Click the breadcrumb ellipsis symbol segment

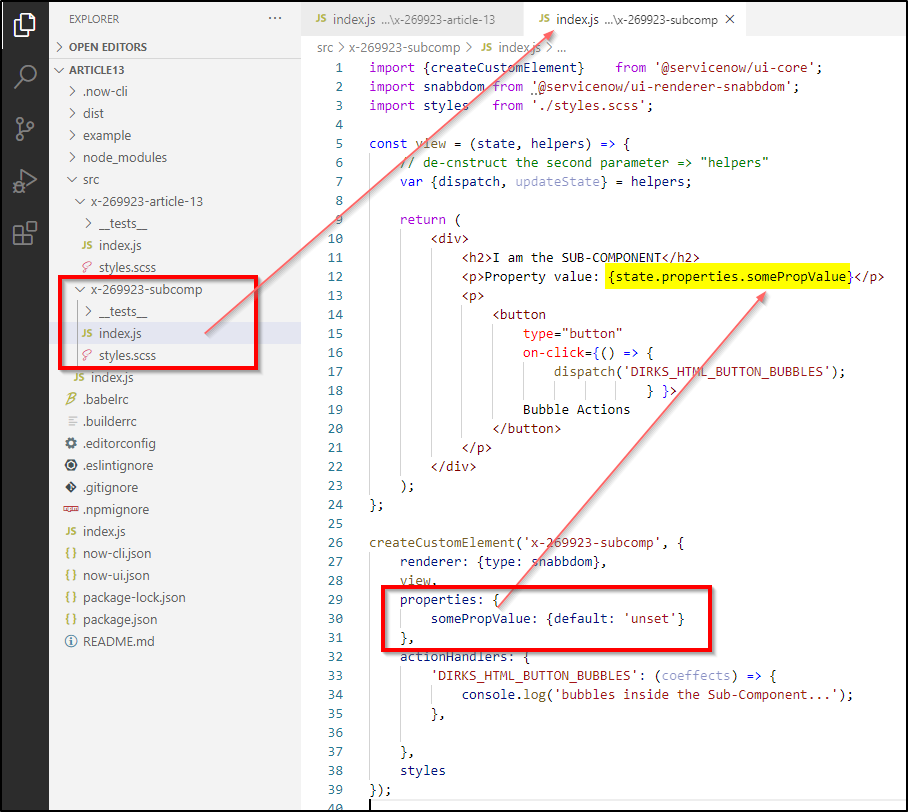click(562, 47)
